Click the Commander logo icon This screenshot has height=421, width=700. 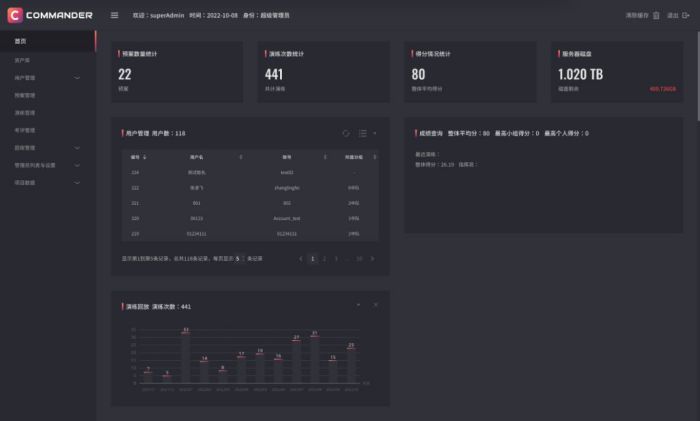tap(15, 15)
